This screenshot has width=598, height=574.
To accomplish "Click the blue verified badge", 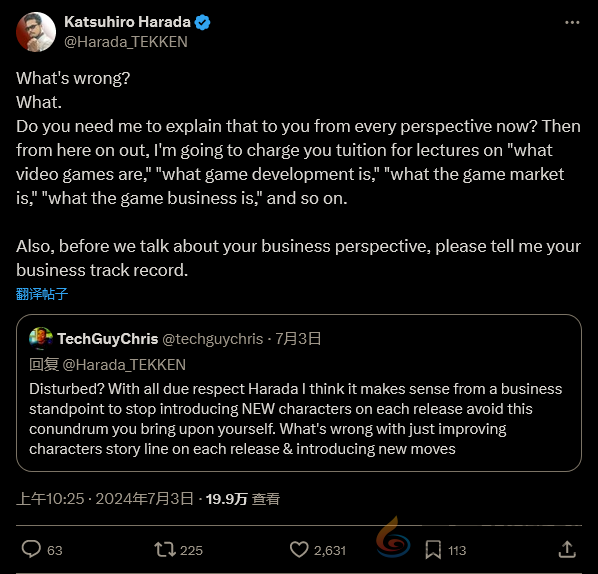I will (202, 22).
